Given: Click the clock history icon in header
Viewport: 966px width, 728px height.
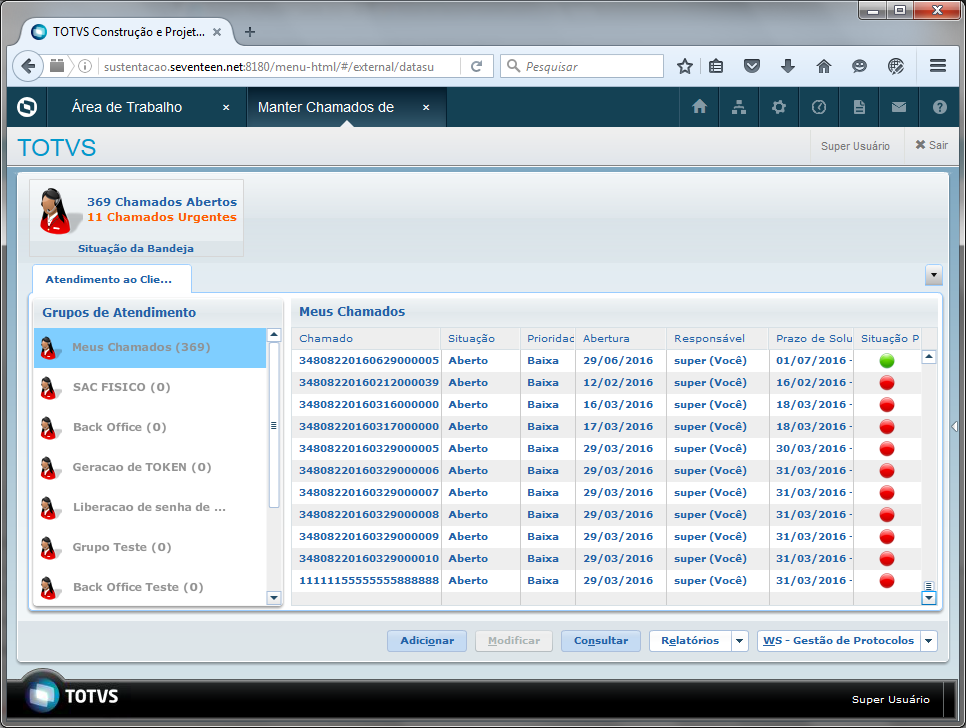Looking at the screenshot, I should [x=819, y=107].
